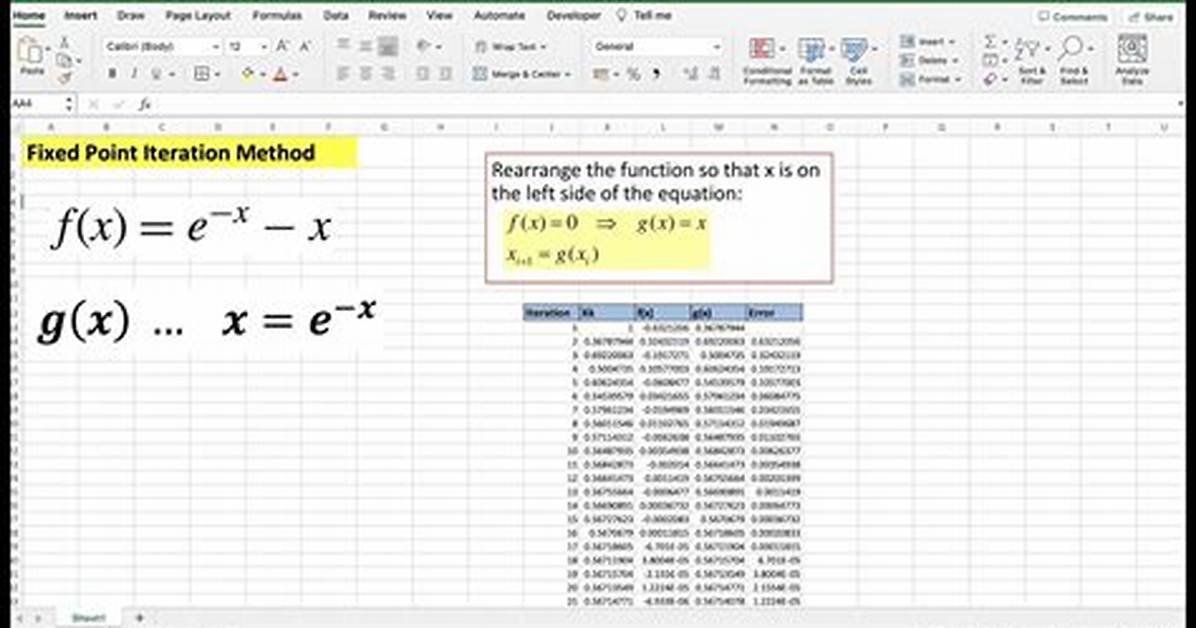
Task: Open font color dropdown arrow
Action: click(295, 75)
